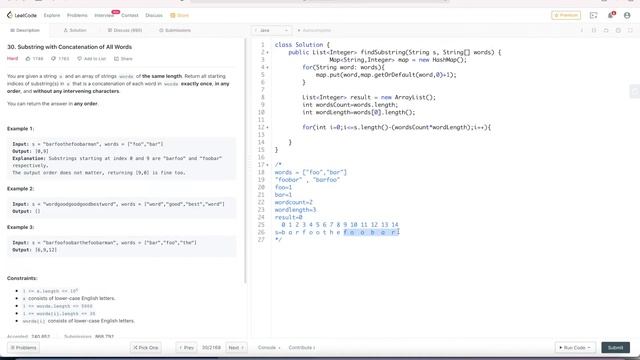Switch to the Discuss tab in problem panel

coord(125,30)
